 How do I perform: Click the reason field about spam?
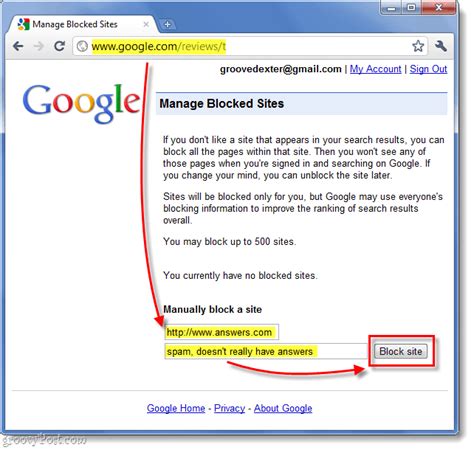(x=266, y=351)
